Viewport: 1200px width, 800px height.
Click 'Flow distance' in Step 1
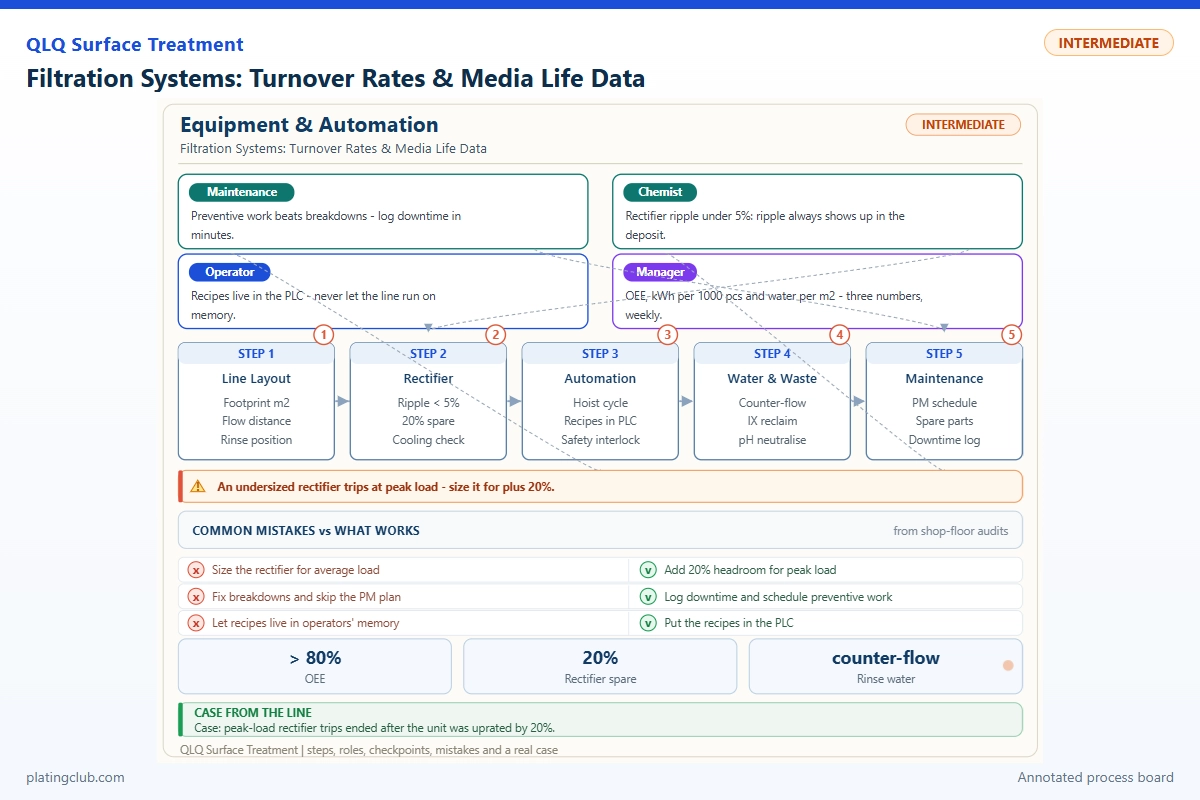256,421
